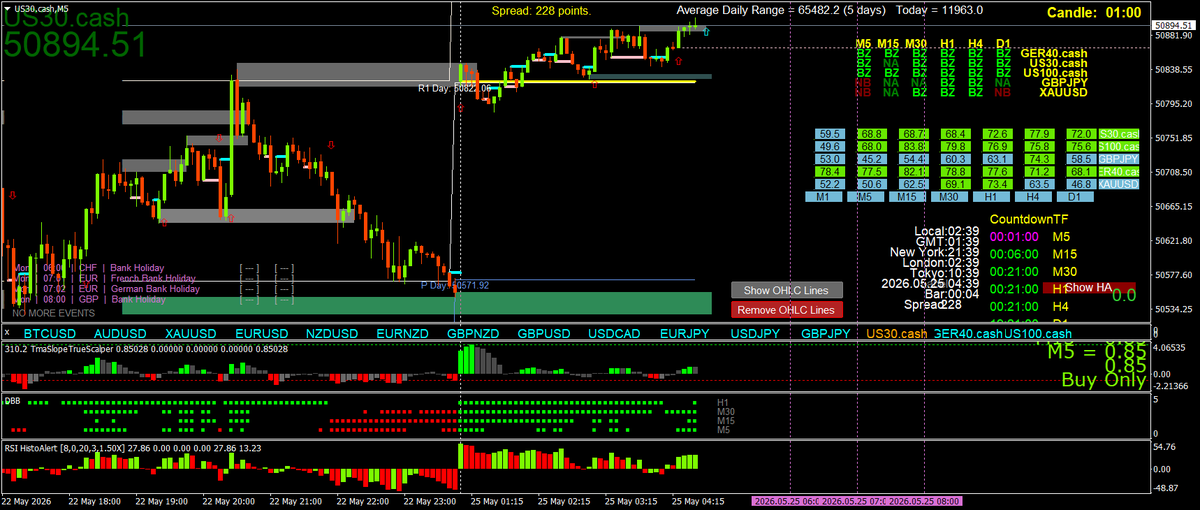This screenshot has height=510, width=1200.
Task: Click the highlighted US30.cash symbol button
Action: [897, 333]
